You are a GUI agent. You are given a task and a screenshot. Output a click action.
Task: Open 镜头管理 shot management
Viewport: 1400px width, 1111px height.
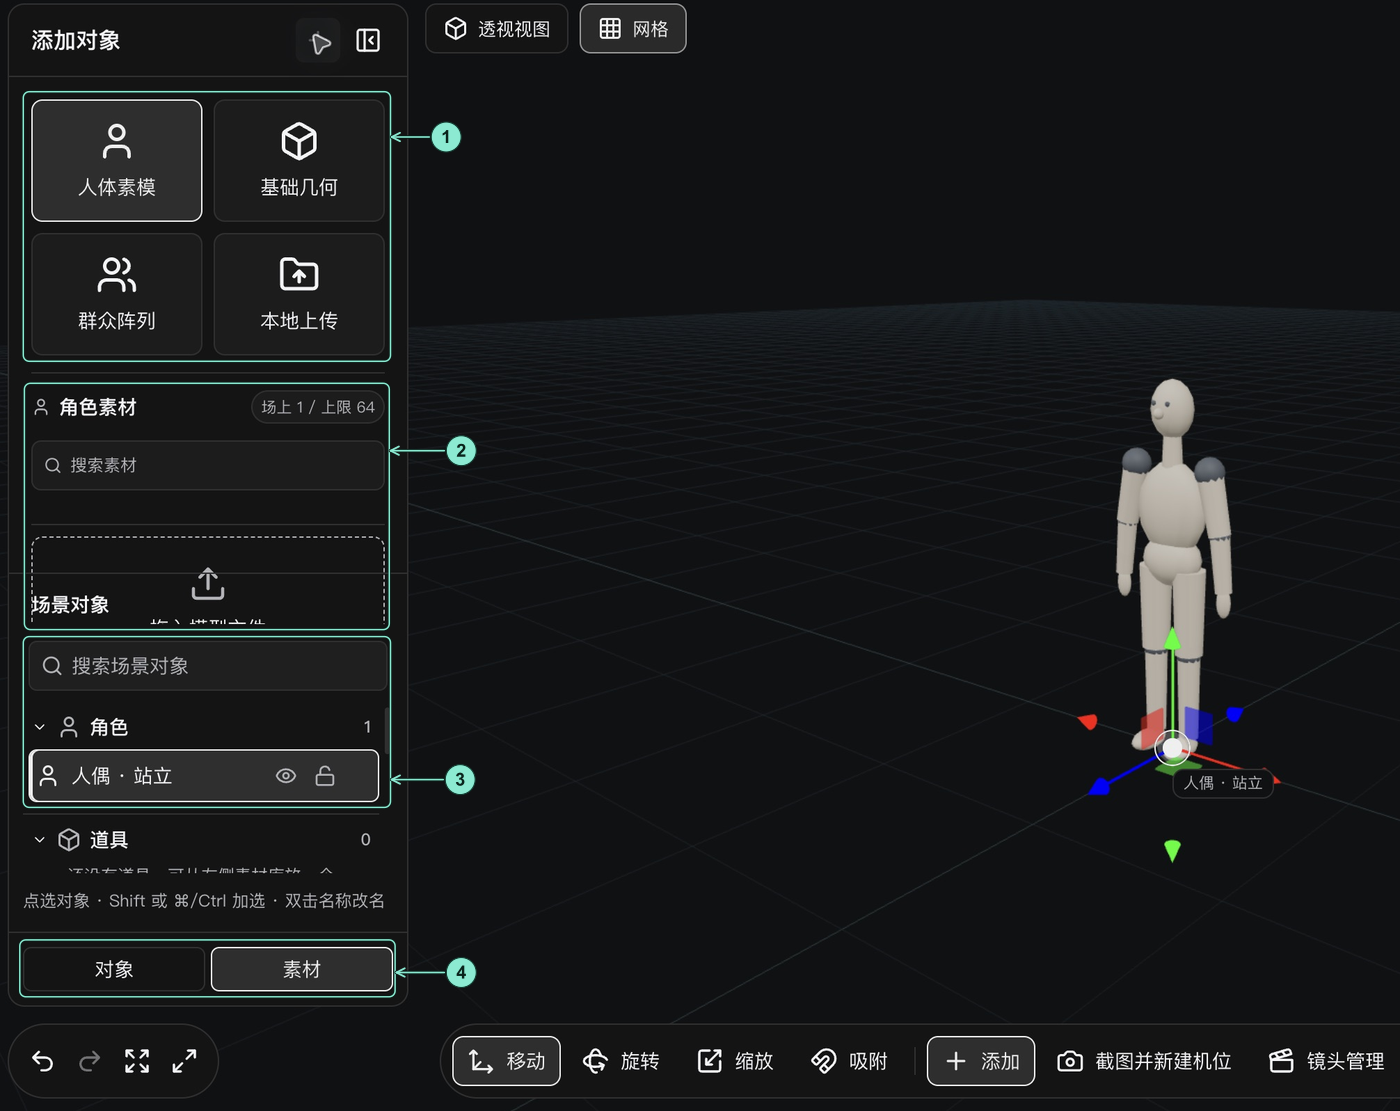1326,1061
